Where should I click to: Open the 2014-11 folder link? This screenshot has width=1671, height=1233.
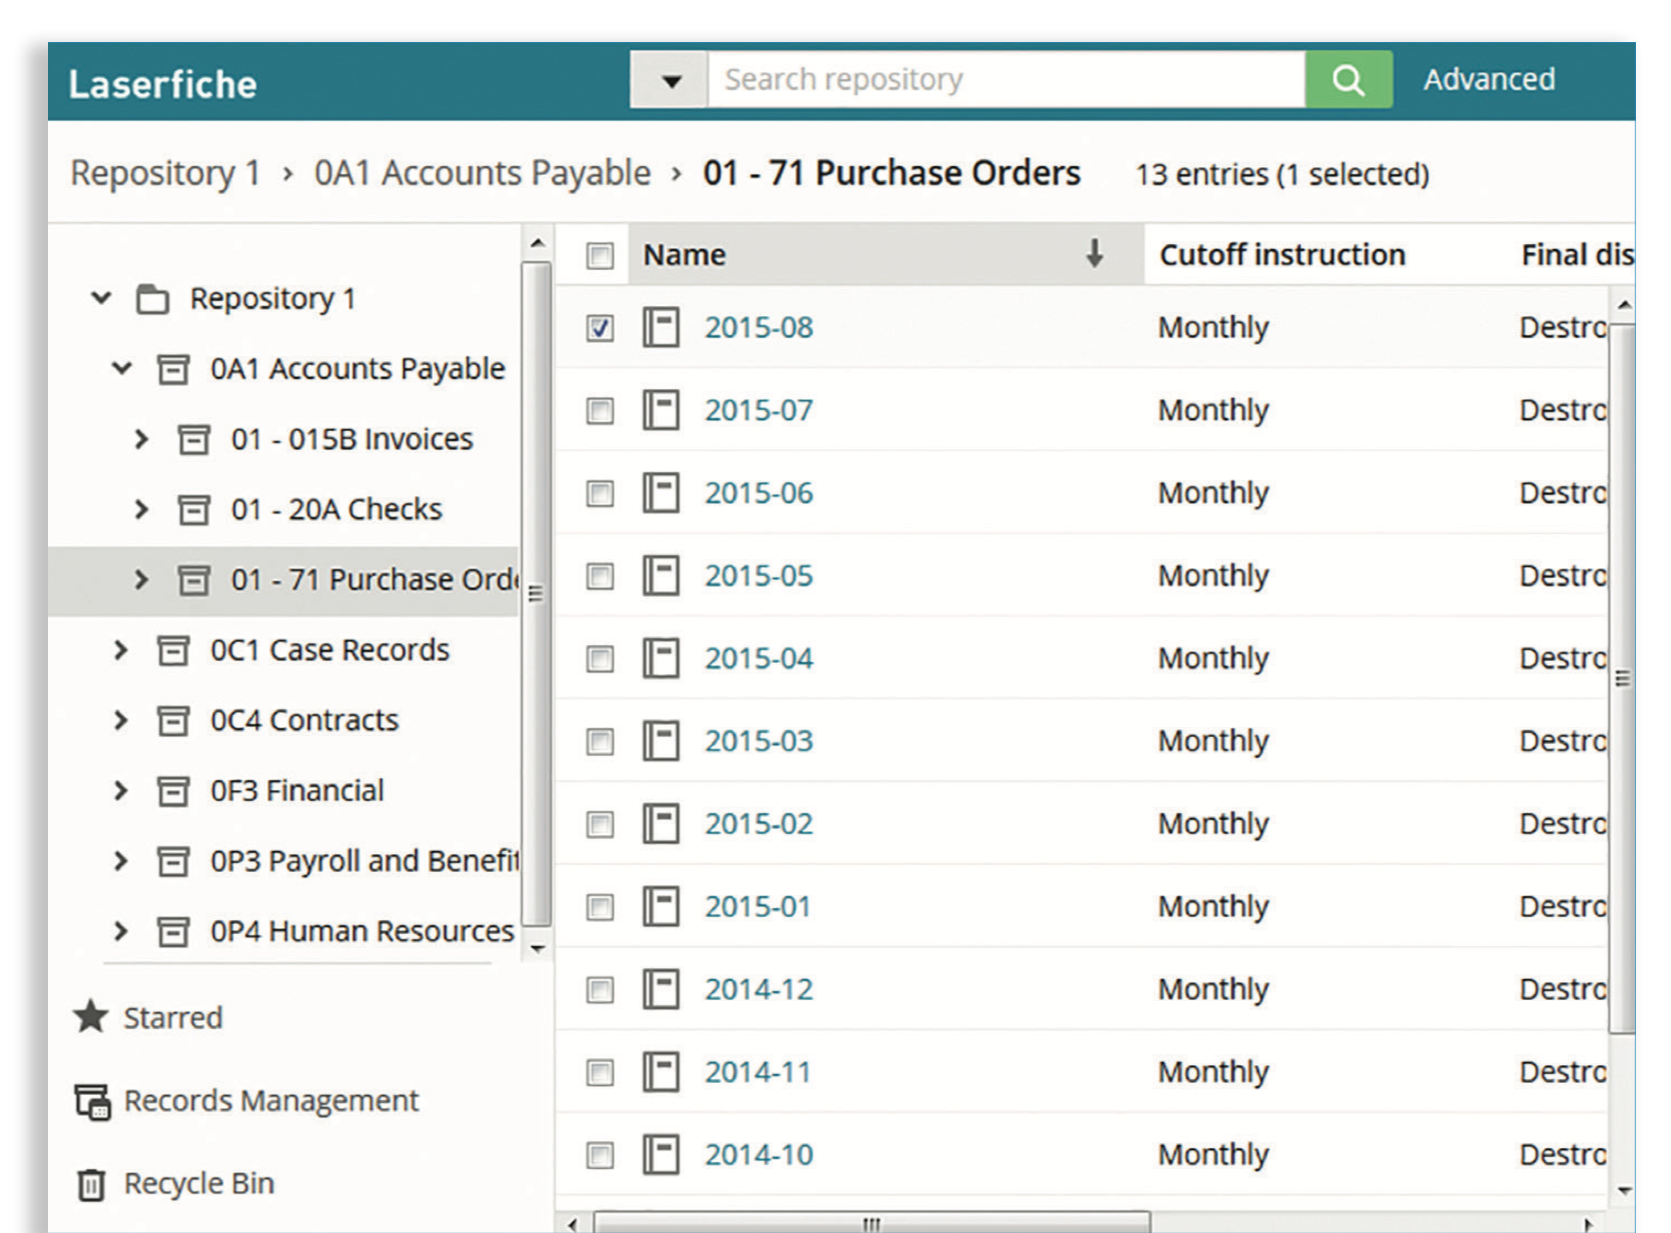pyautogui.click(x=758, y=1072)
